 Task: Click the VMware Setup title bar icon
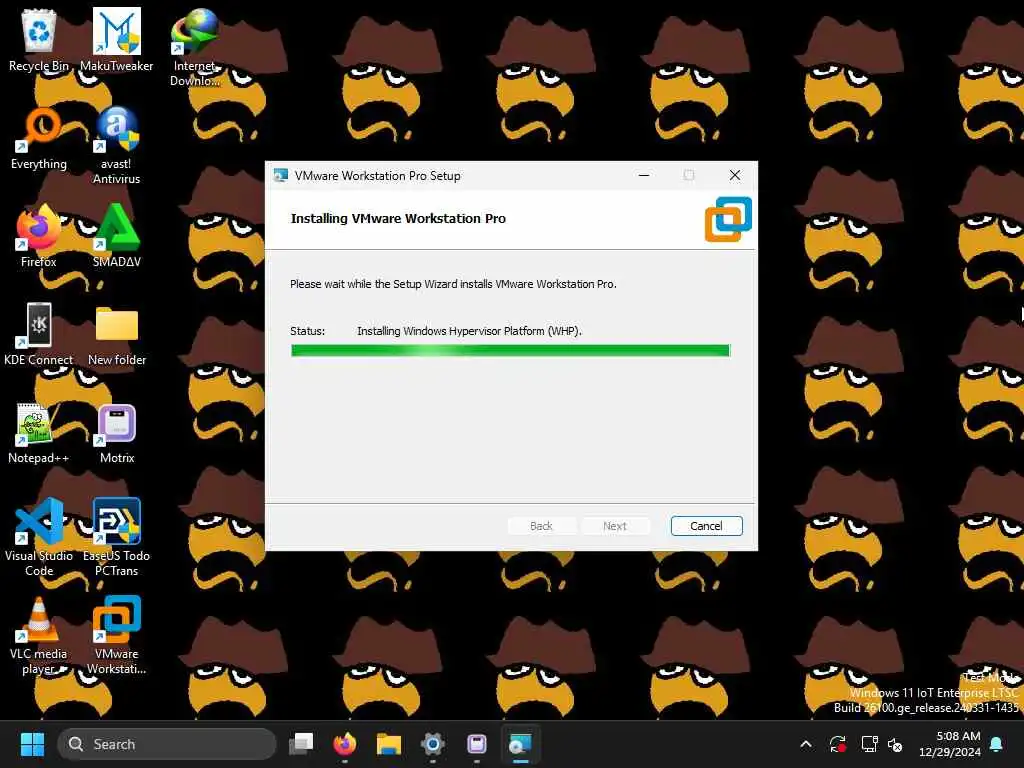[x=281, y=175]
